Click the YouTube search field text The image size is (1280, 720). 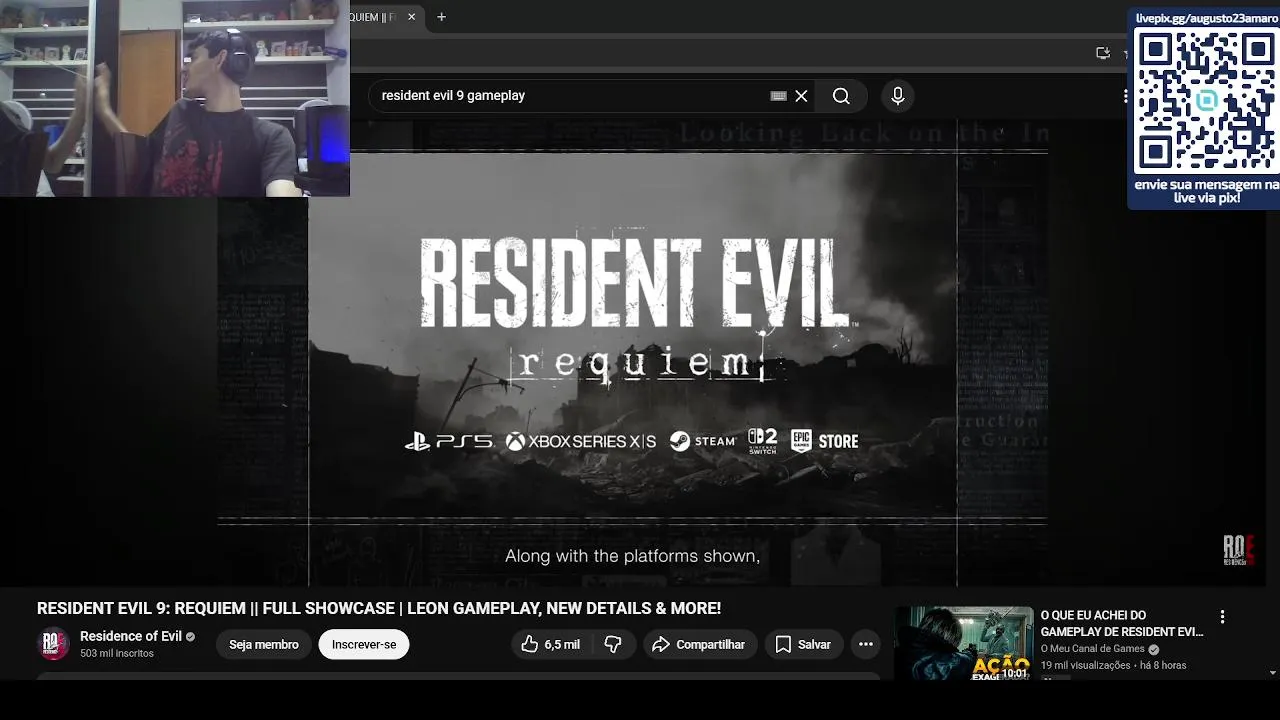(453, 96)
